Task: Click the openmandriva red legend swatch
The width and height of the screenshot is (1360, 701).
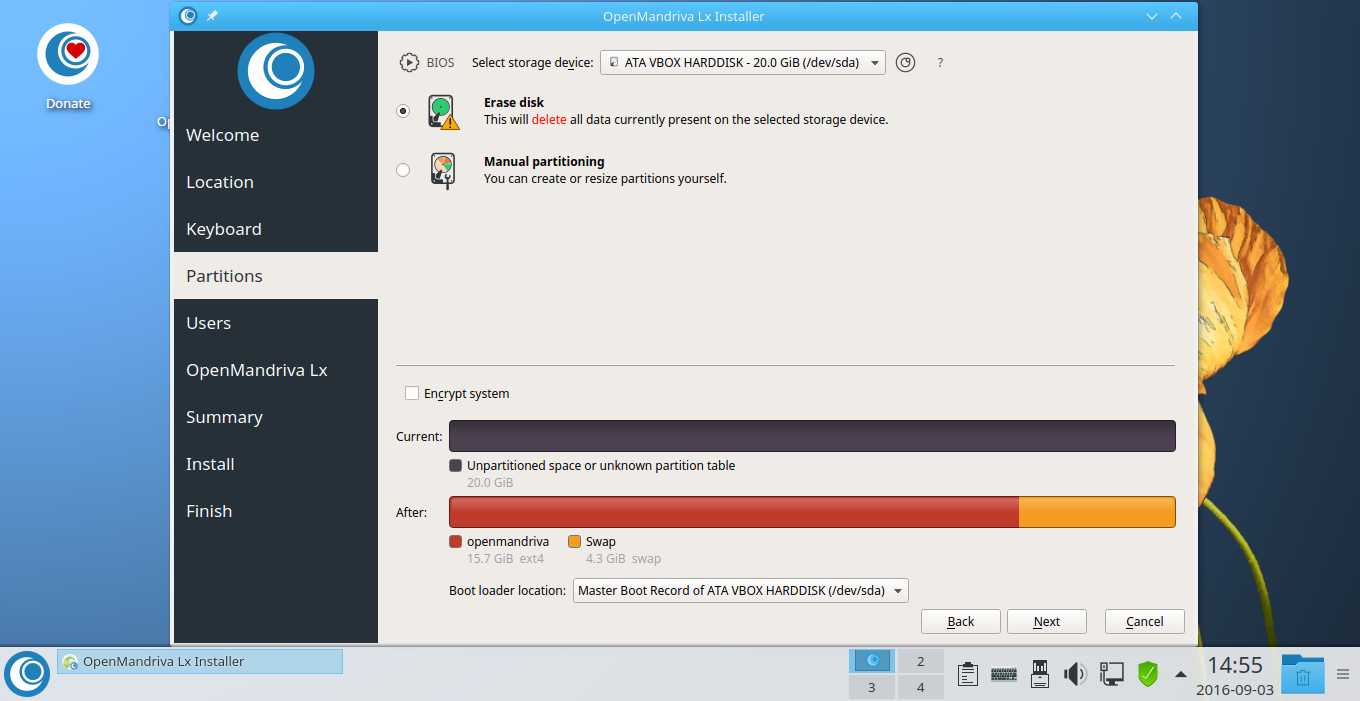Action: (x=456, y=542)
